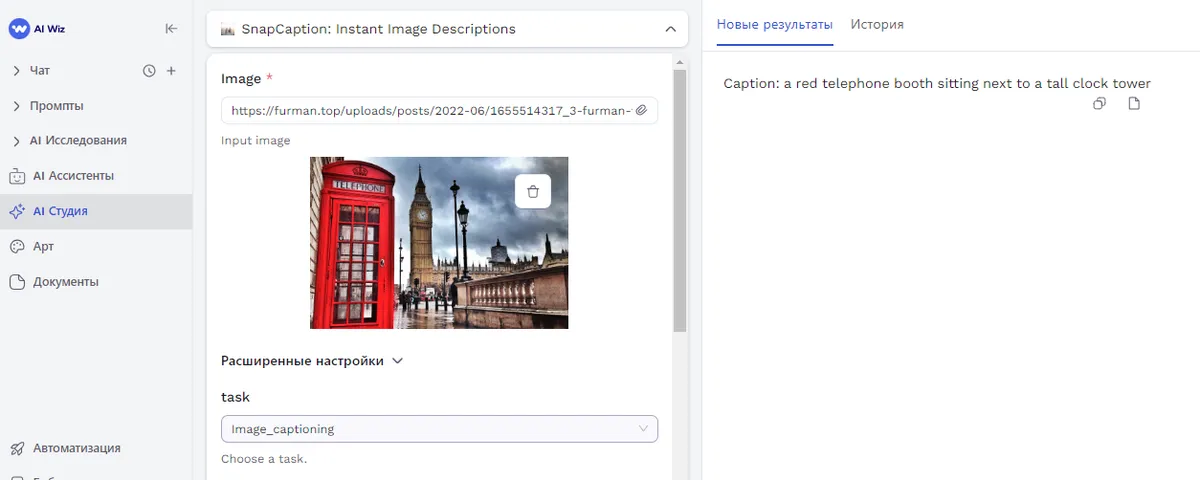The width and height of the screenshot is (1200, 480).
Task: Delete the input image with trash icon
Action: tap(533, 191)
